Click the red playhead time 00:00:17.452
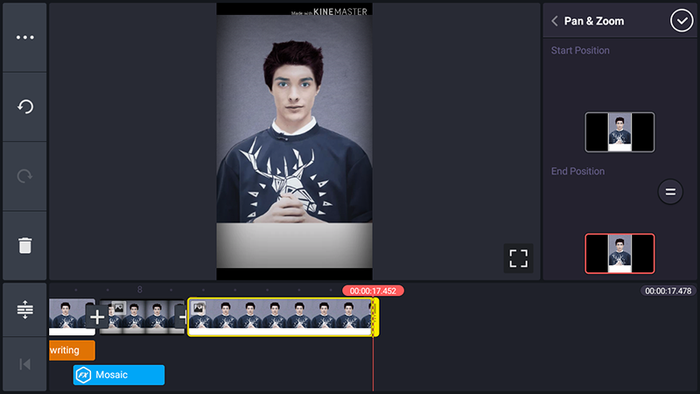700x394 pixels. [373, 291]
